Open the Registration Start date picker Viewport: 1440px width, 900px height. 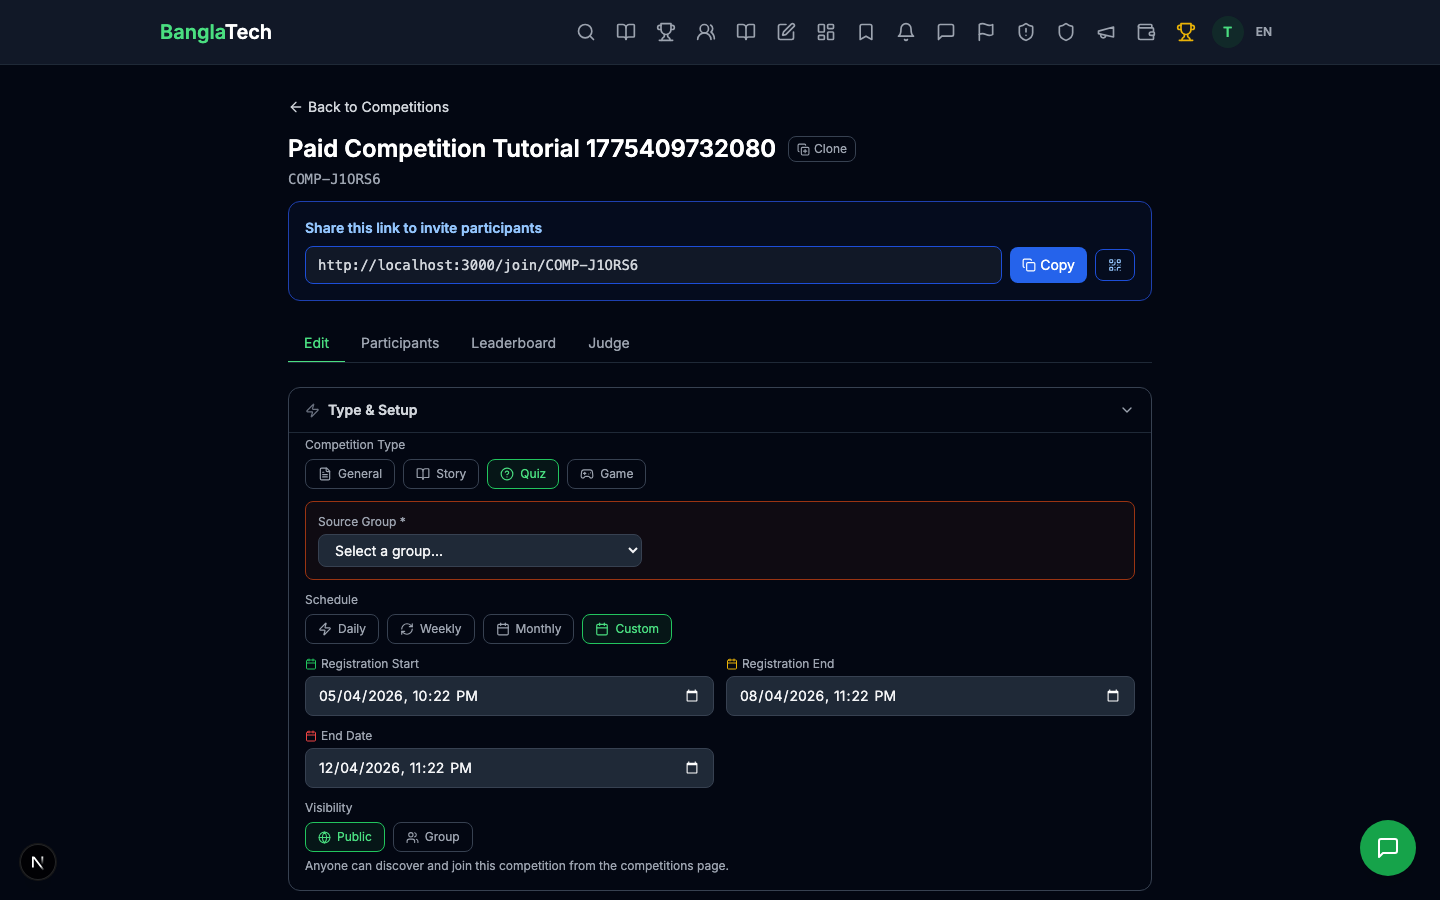click(x=692, y=696)
